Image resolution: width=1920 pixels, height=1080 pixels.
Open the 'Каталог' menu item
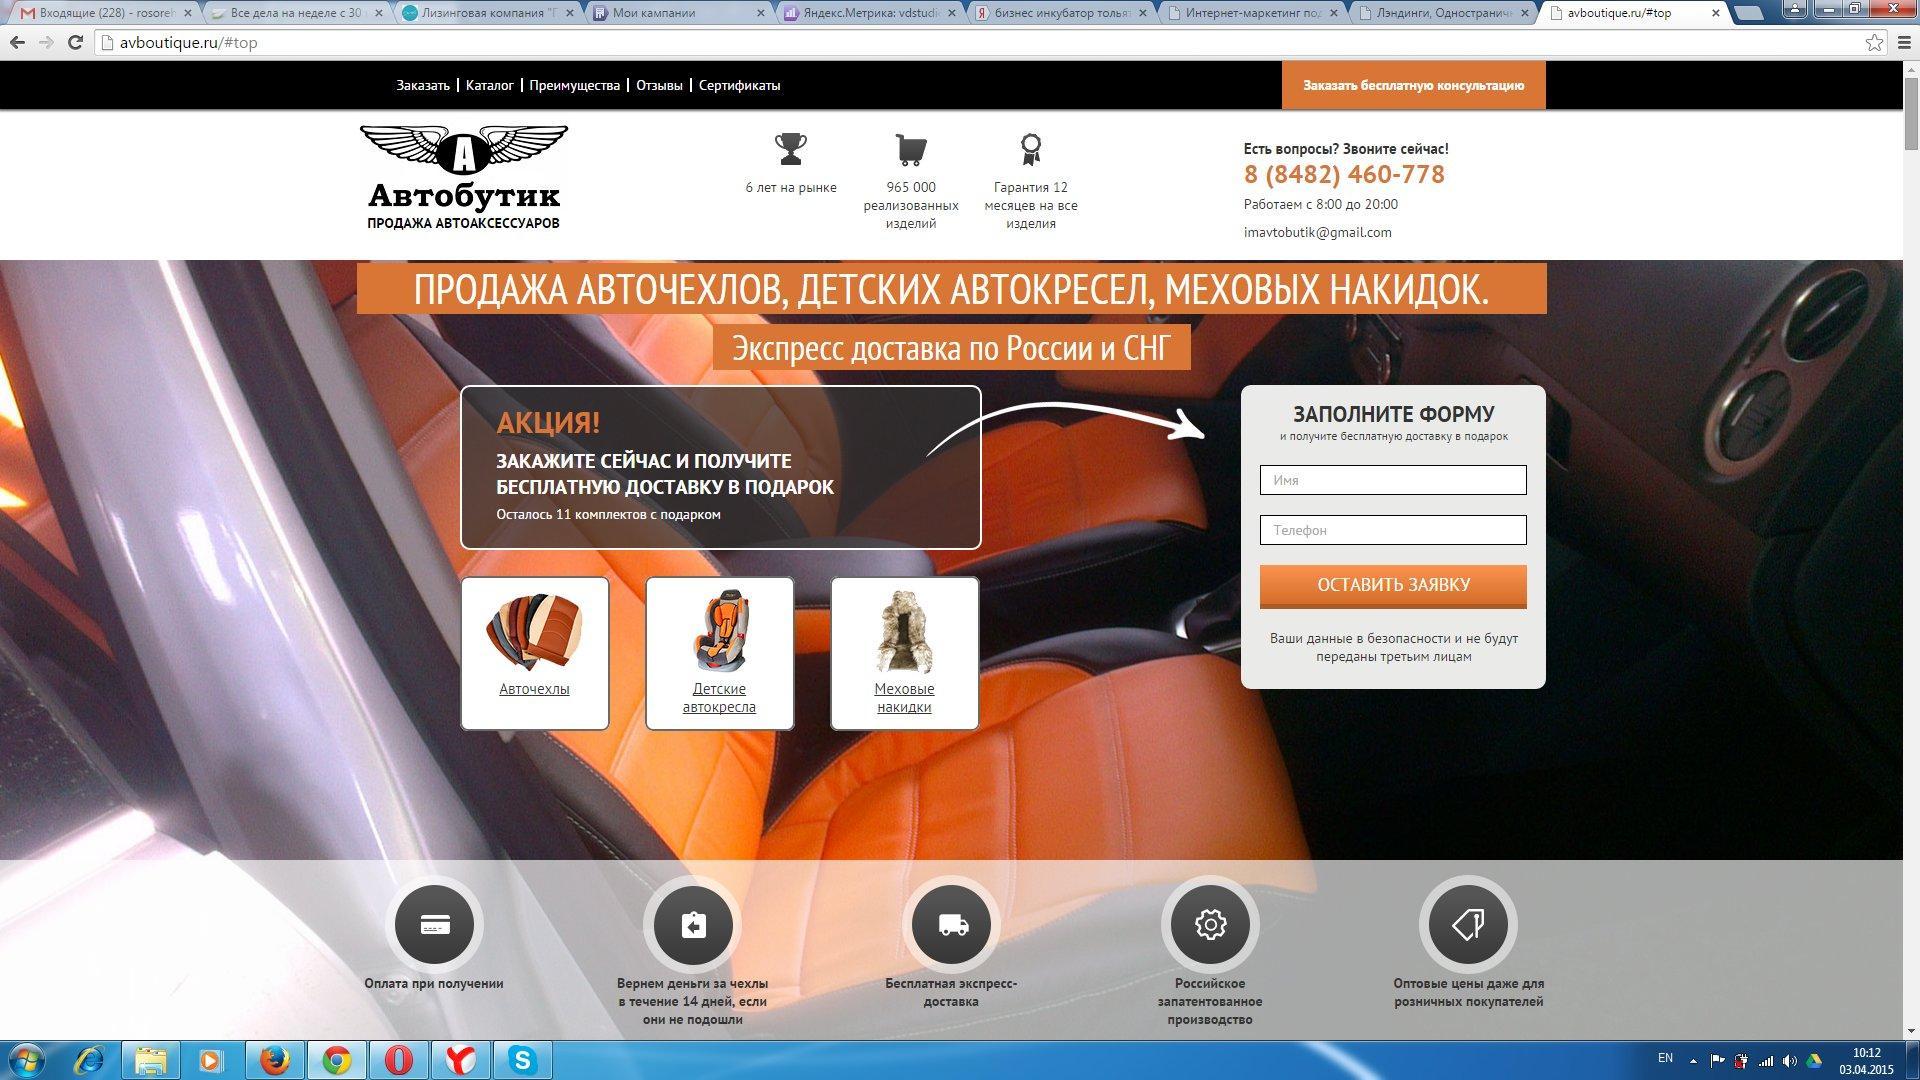coord(489,86)
